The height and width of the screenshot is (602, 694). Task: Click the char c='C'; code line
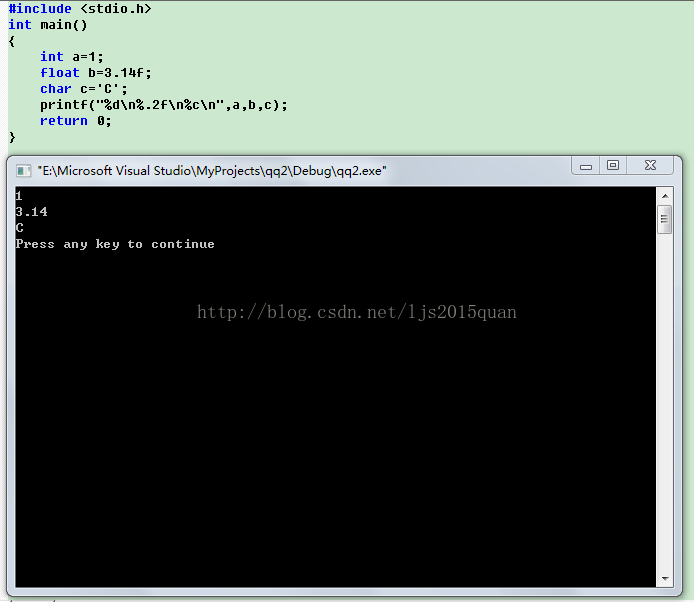(84, 89)
